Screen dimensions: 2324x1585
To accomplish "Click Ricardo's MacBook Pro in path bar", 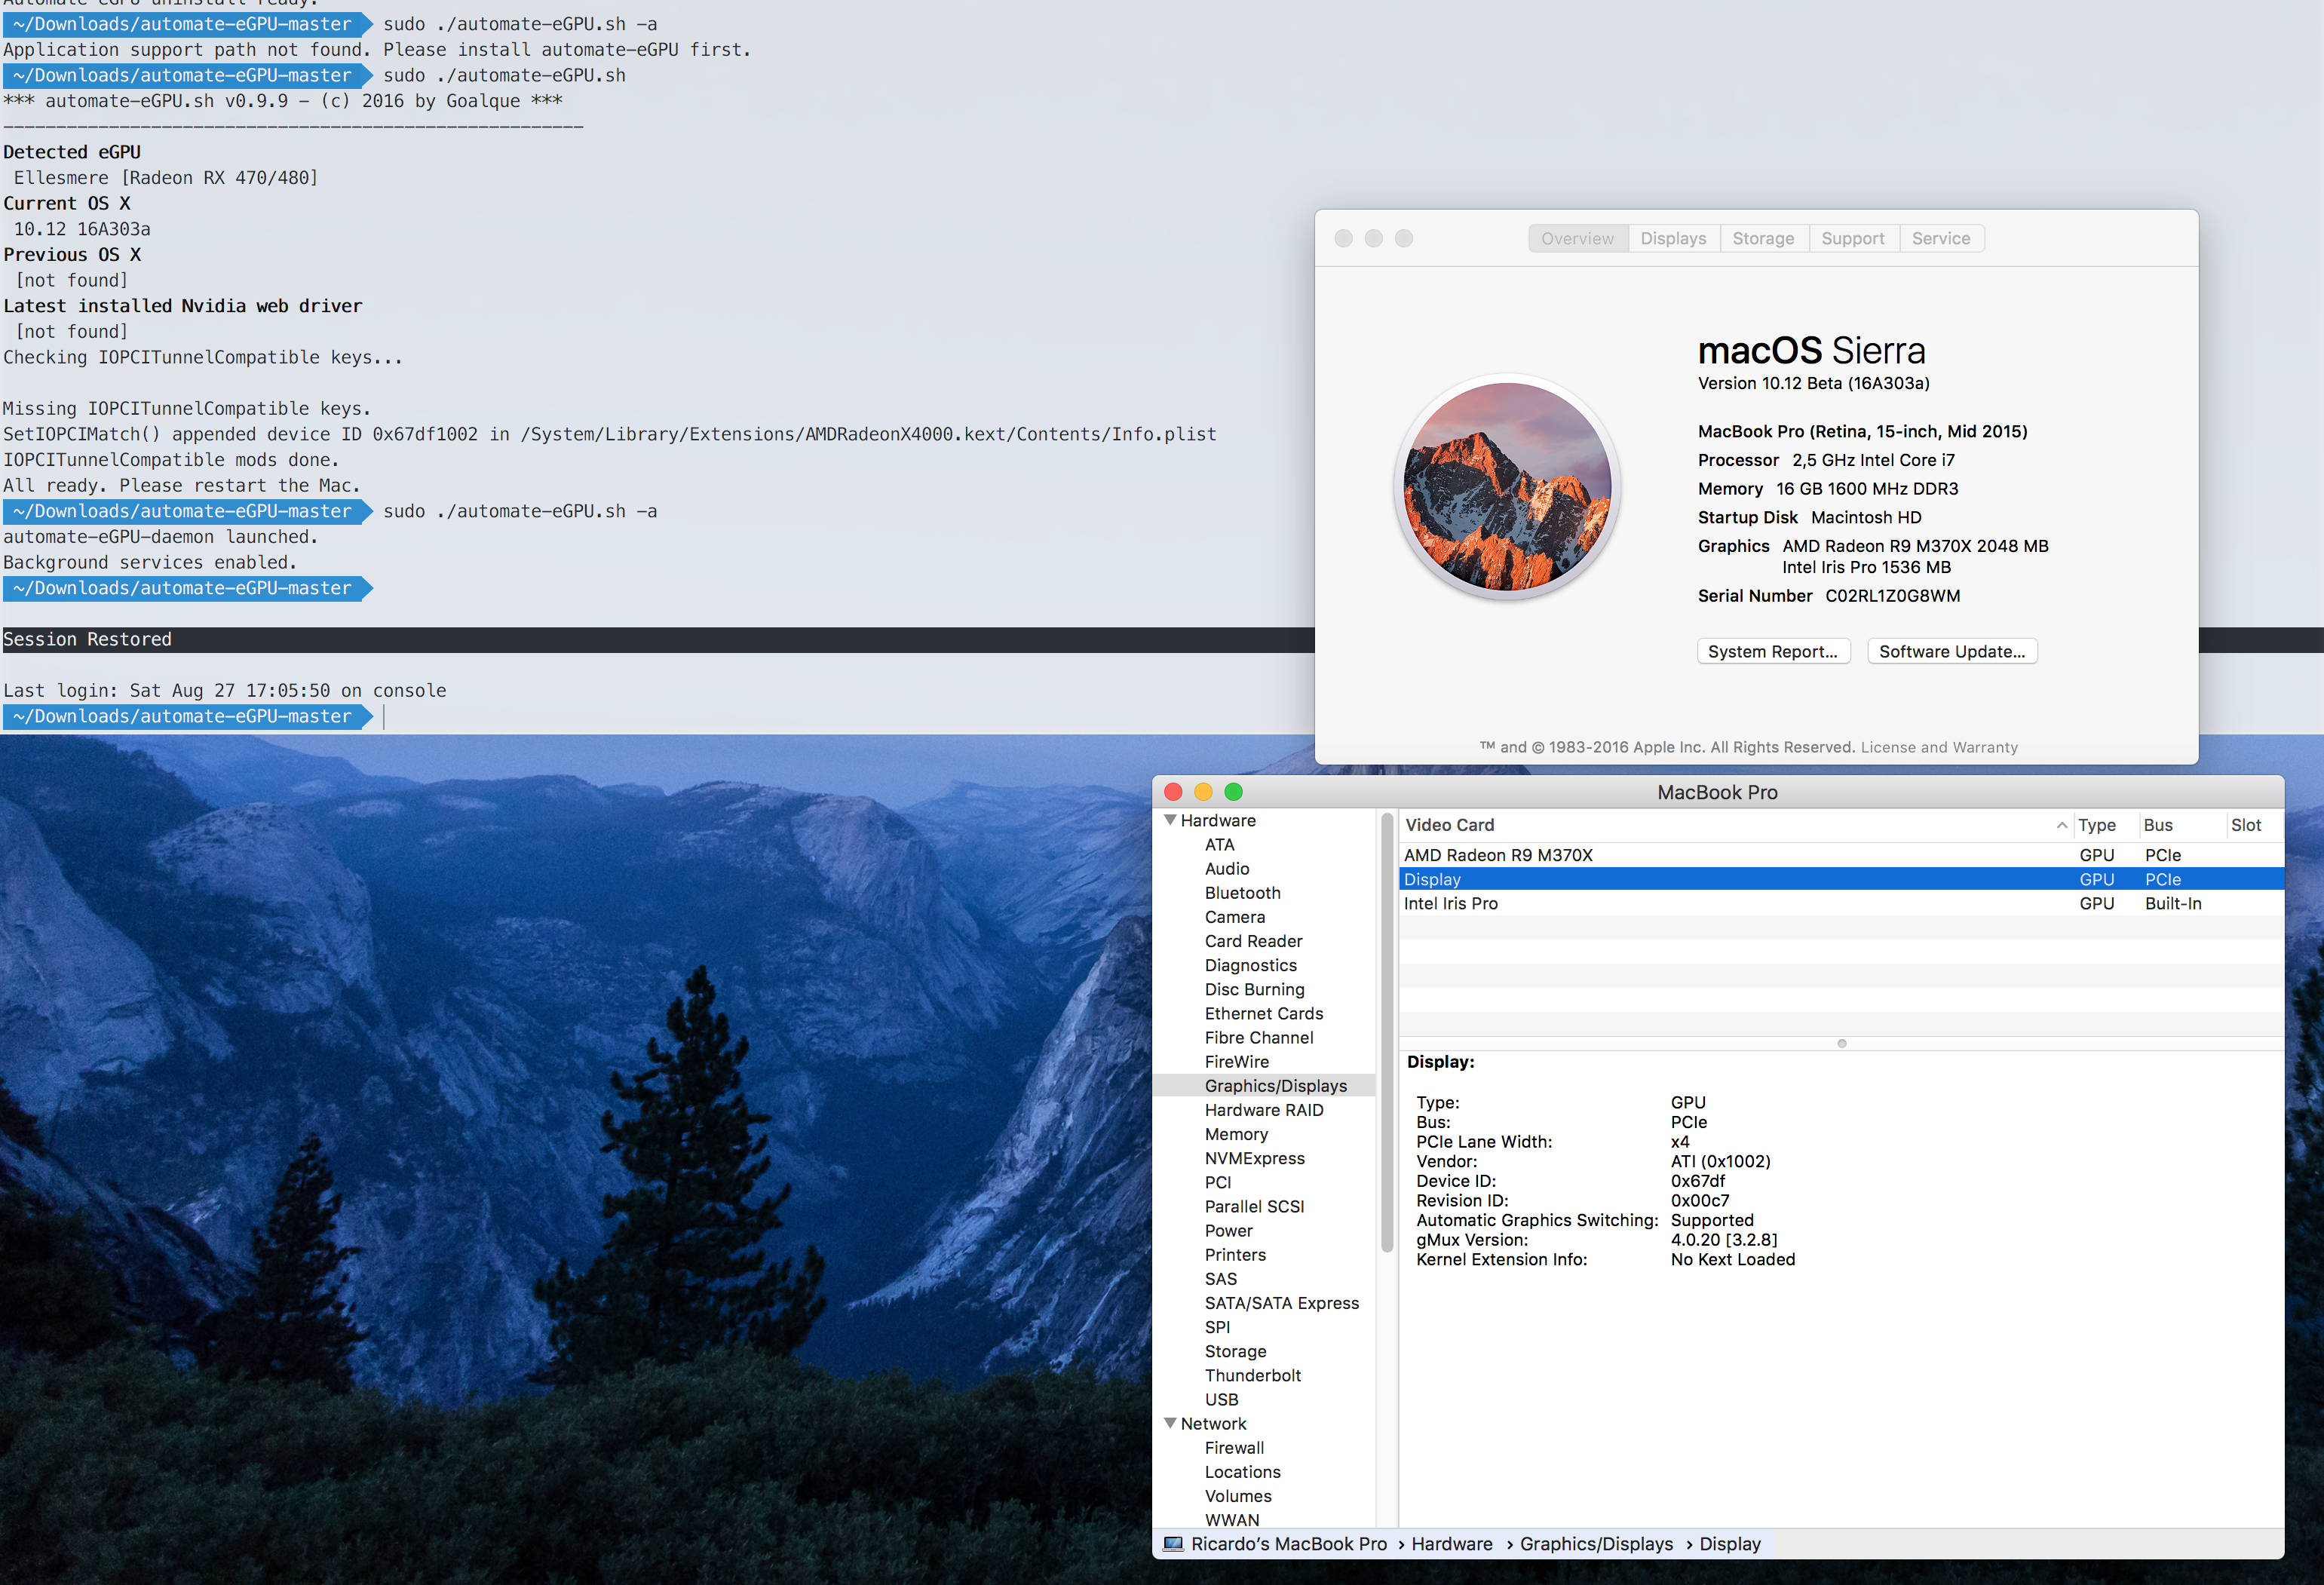I will click(x=1289, y=1544).
